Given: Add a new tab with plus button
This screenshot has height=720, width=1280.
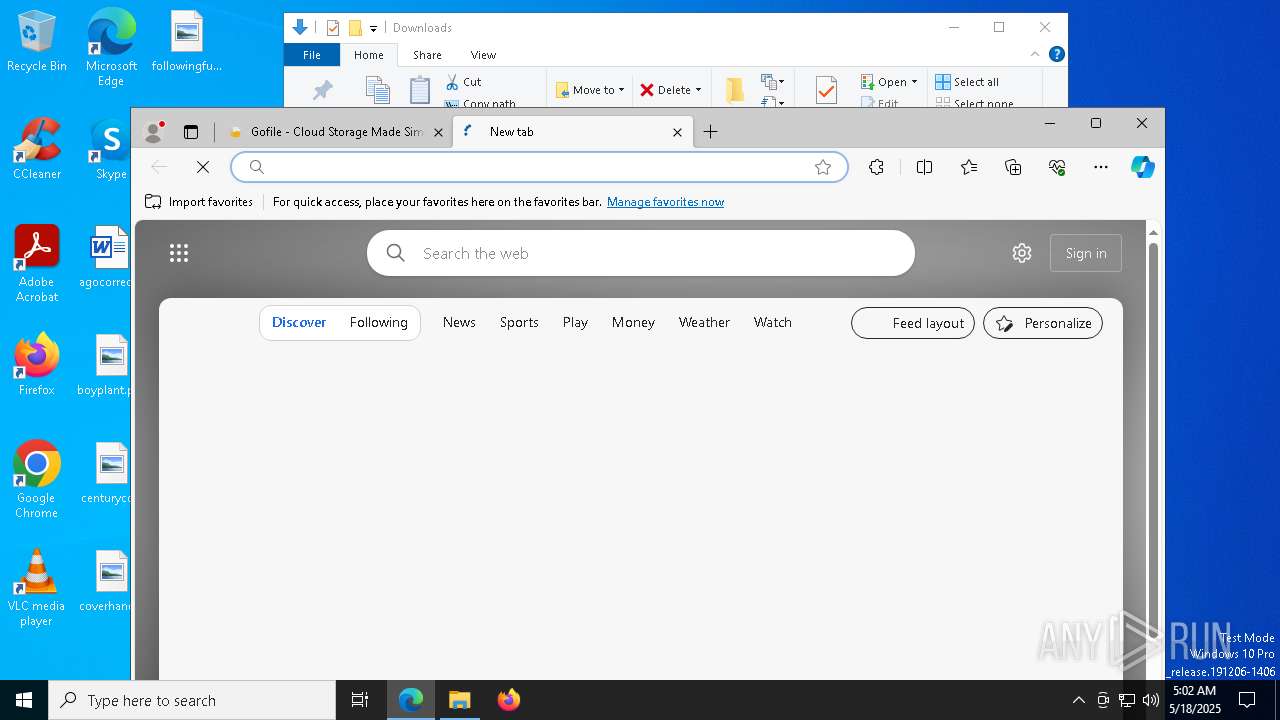Looking at the screenshot, I should (x=710, y=132).
